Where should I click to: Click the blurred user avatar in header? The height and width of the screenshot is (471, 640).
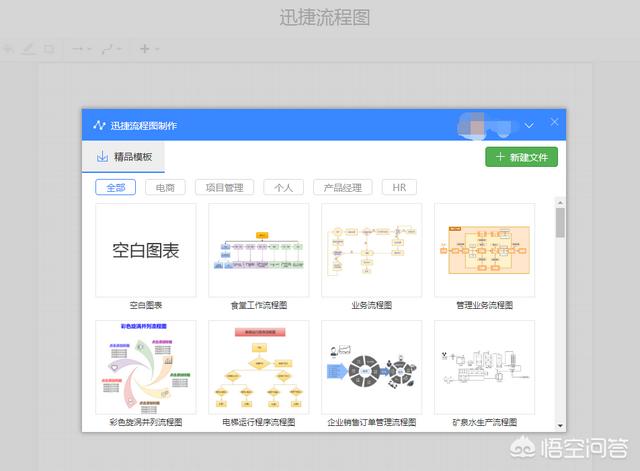473,125
